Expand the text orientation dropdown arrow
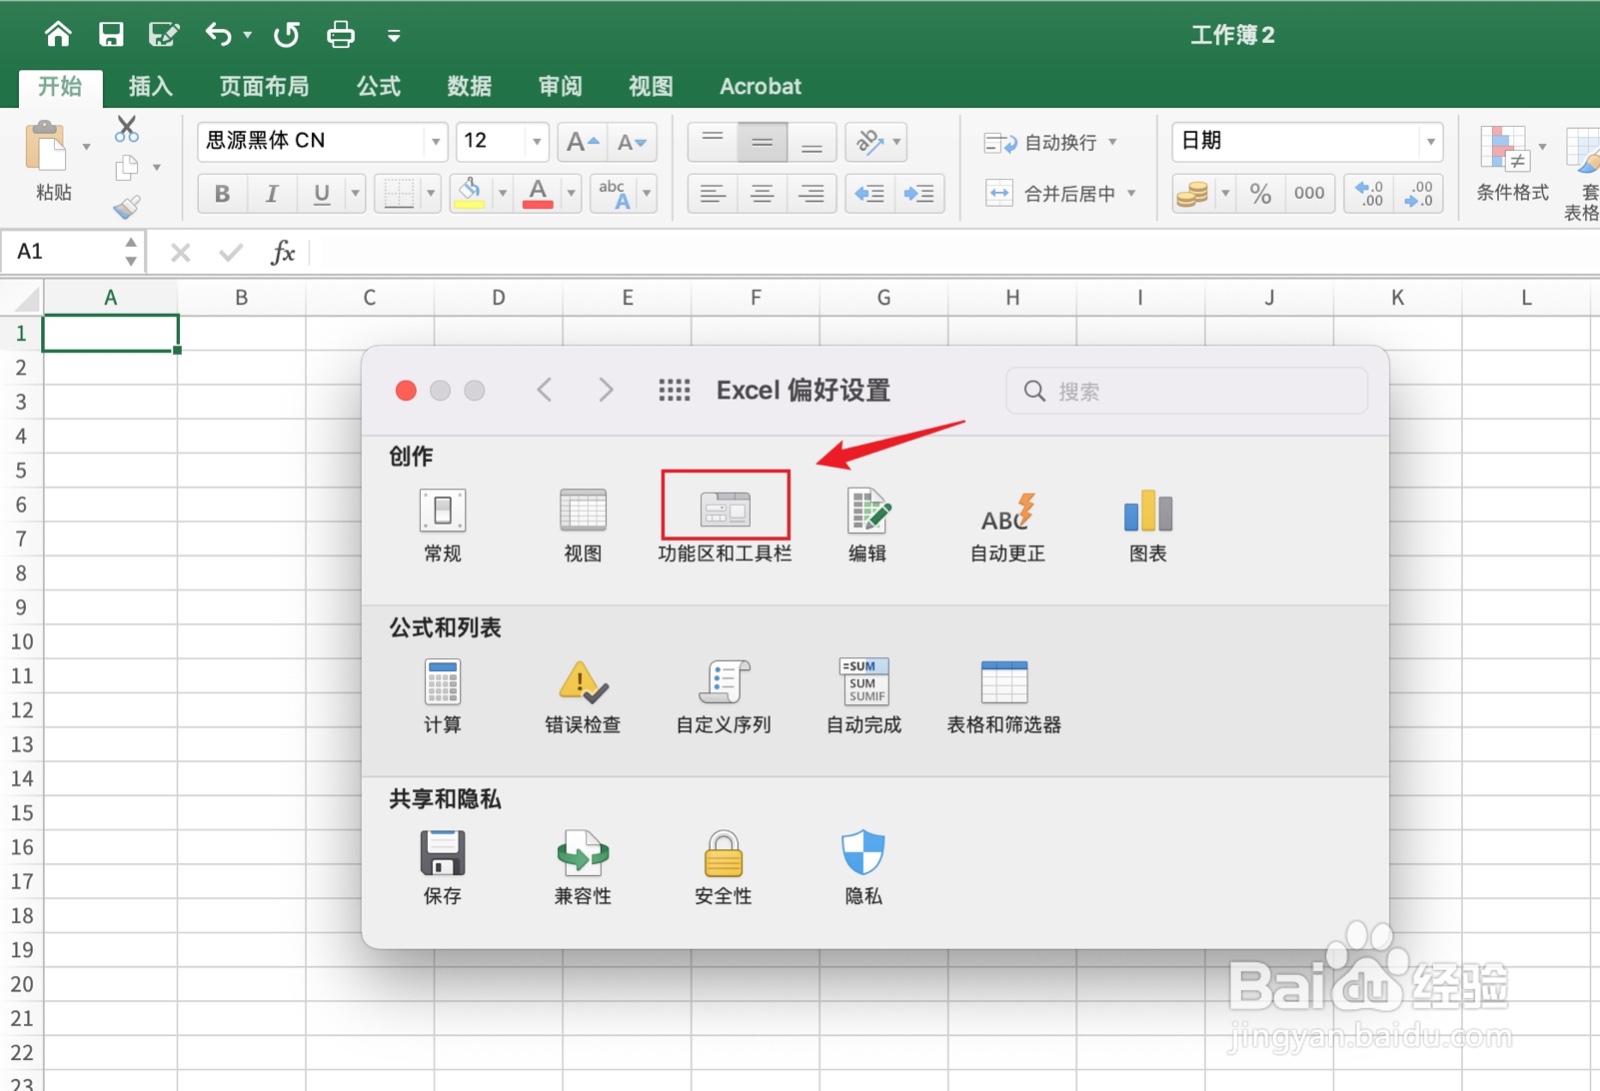The height and width of the screenshot is (1091, 1600). (897, 142)
